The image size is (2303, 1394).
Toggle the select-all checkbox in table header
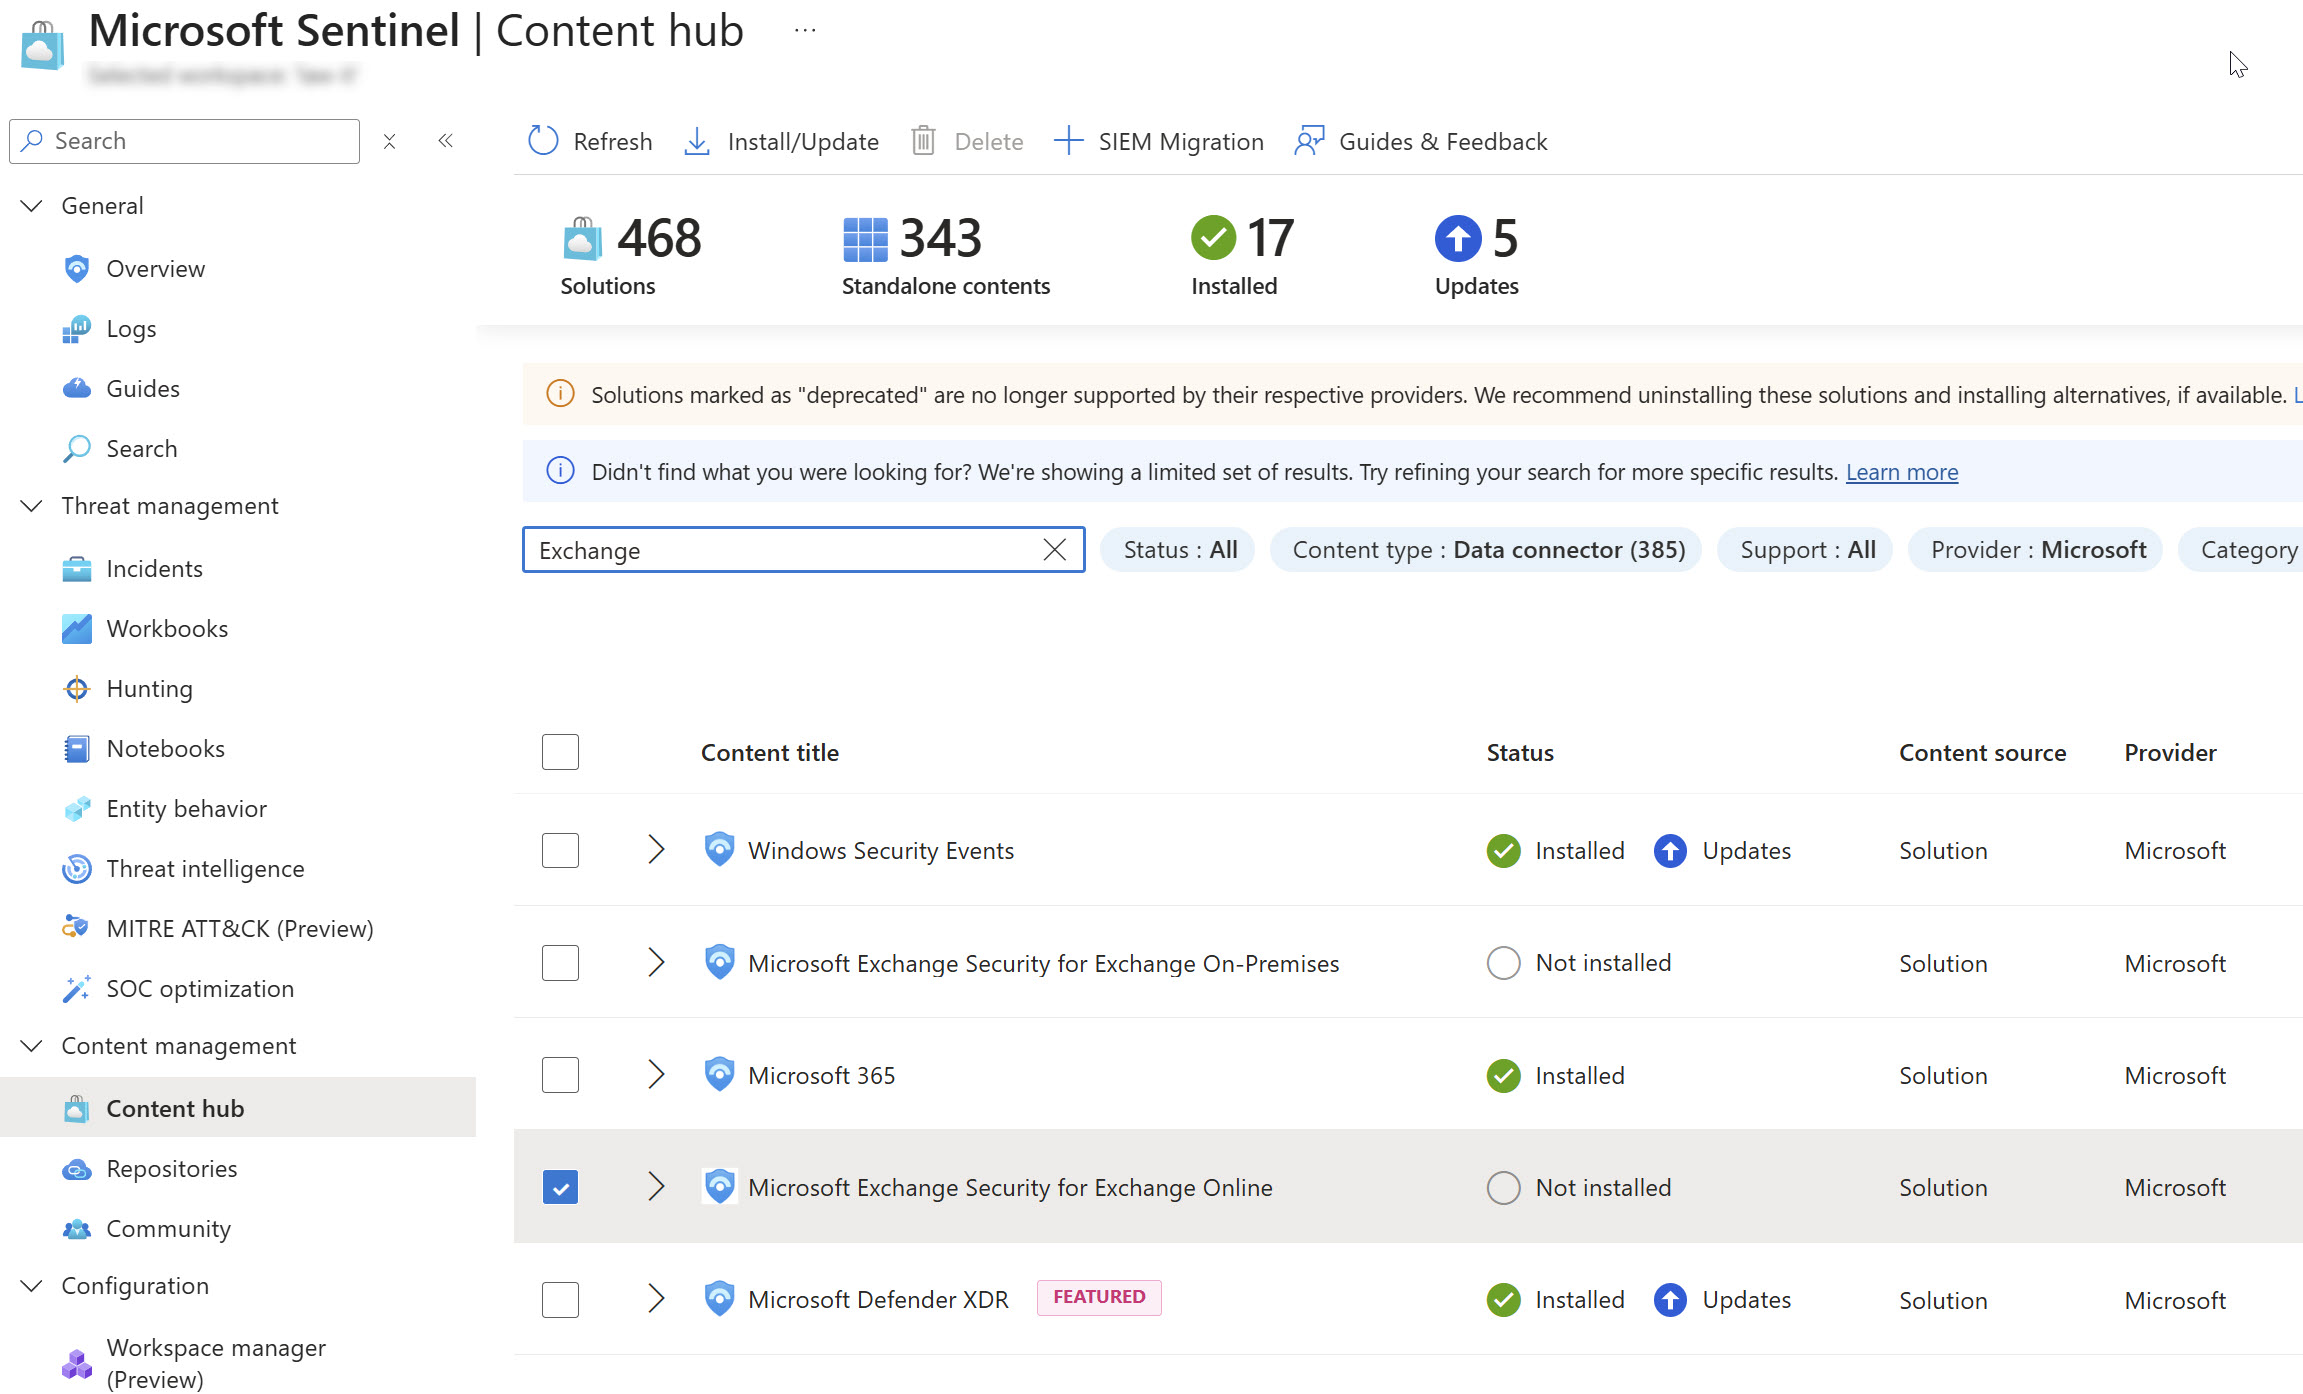[x=560, y=752]
